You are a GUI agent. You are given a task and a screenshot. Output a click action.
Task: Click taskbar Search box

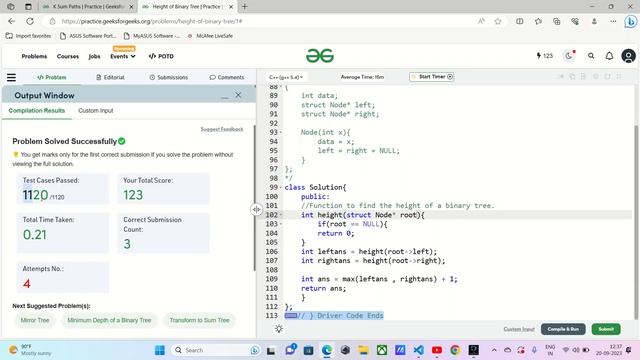coord(217,350)
